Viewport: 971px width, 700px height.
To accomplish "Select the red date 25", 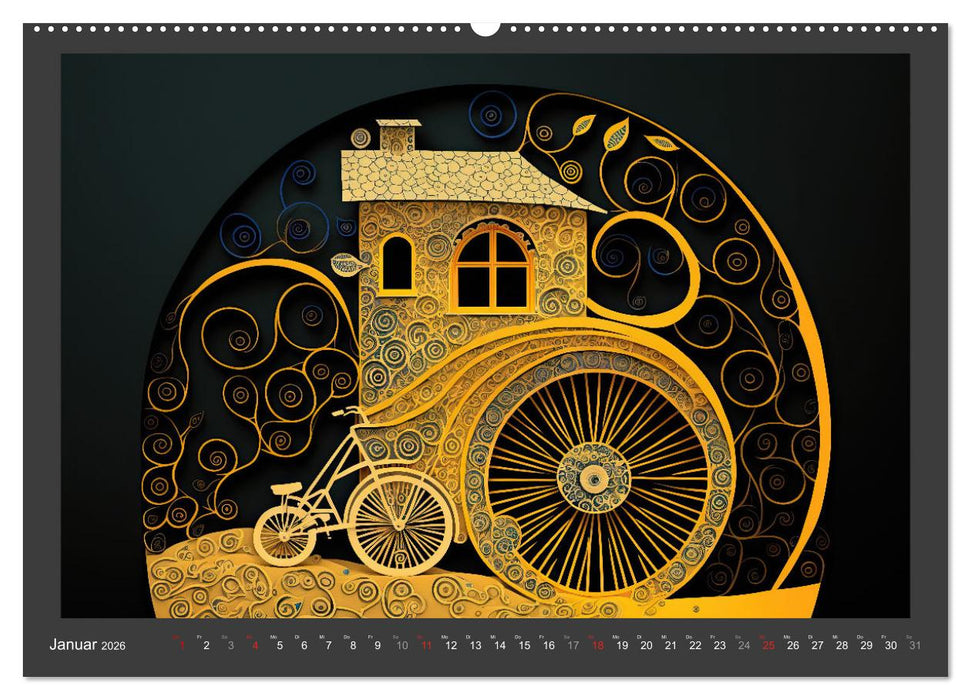I will (x=768, y=646).
